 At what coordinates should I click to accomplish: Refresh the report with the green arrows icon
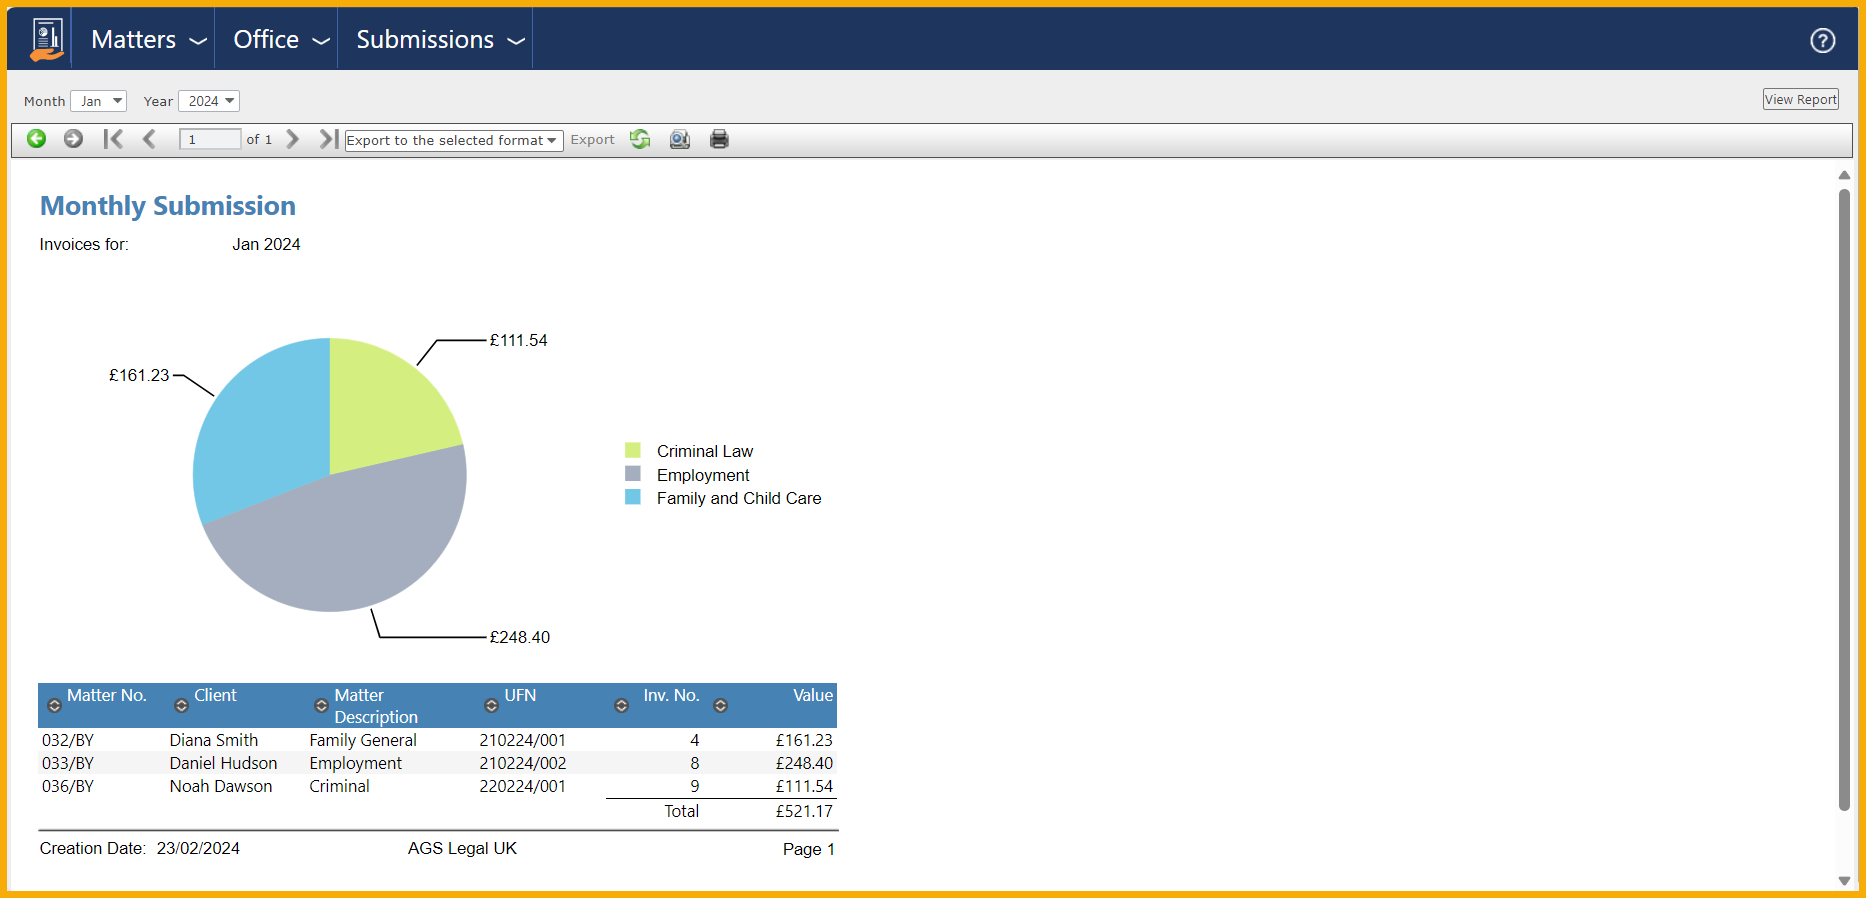pos(640,139)
